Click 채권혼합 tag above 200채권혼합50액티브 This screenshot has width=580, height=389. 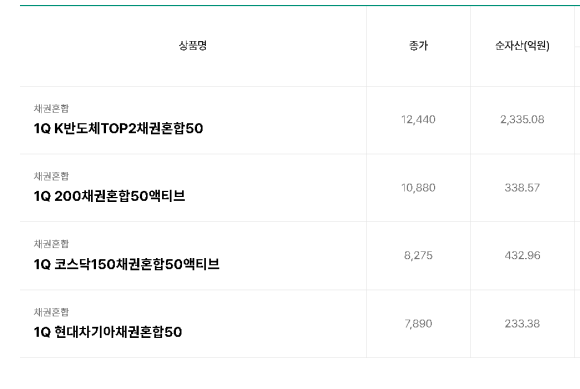point(51,176)
